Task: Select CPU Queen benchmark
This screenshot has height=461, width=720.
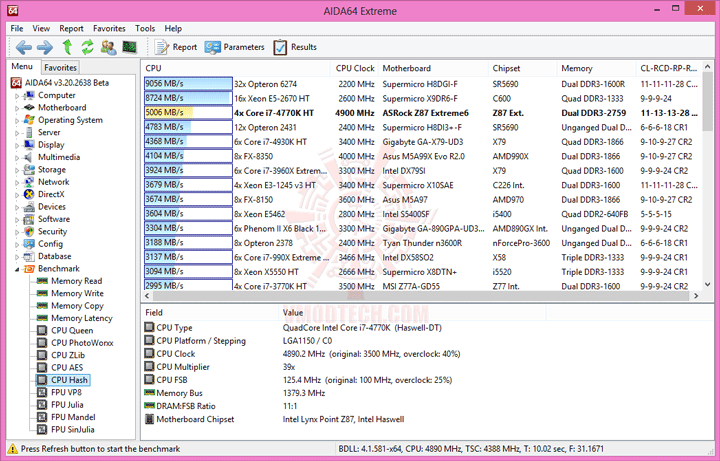Action: tap(72, 331)
